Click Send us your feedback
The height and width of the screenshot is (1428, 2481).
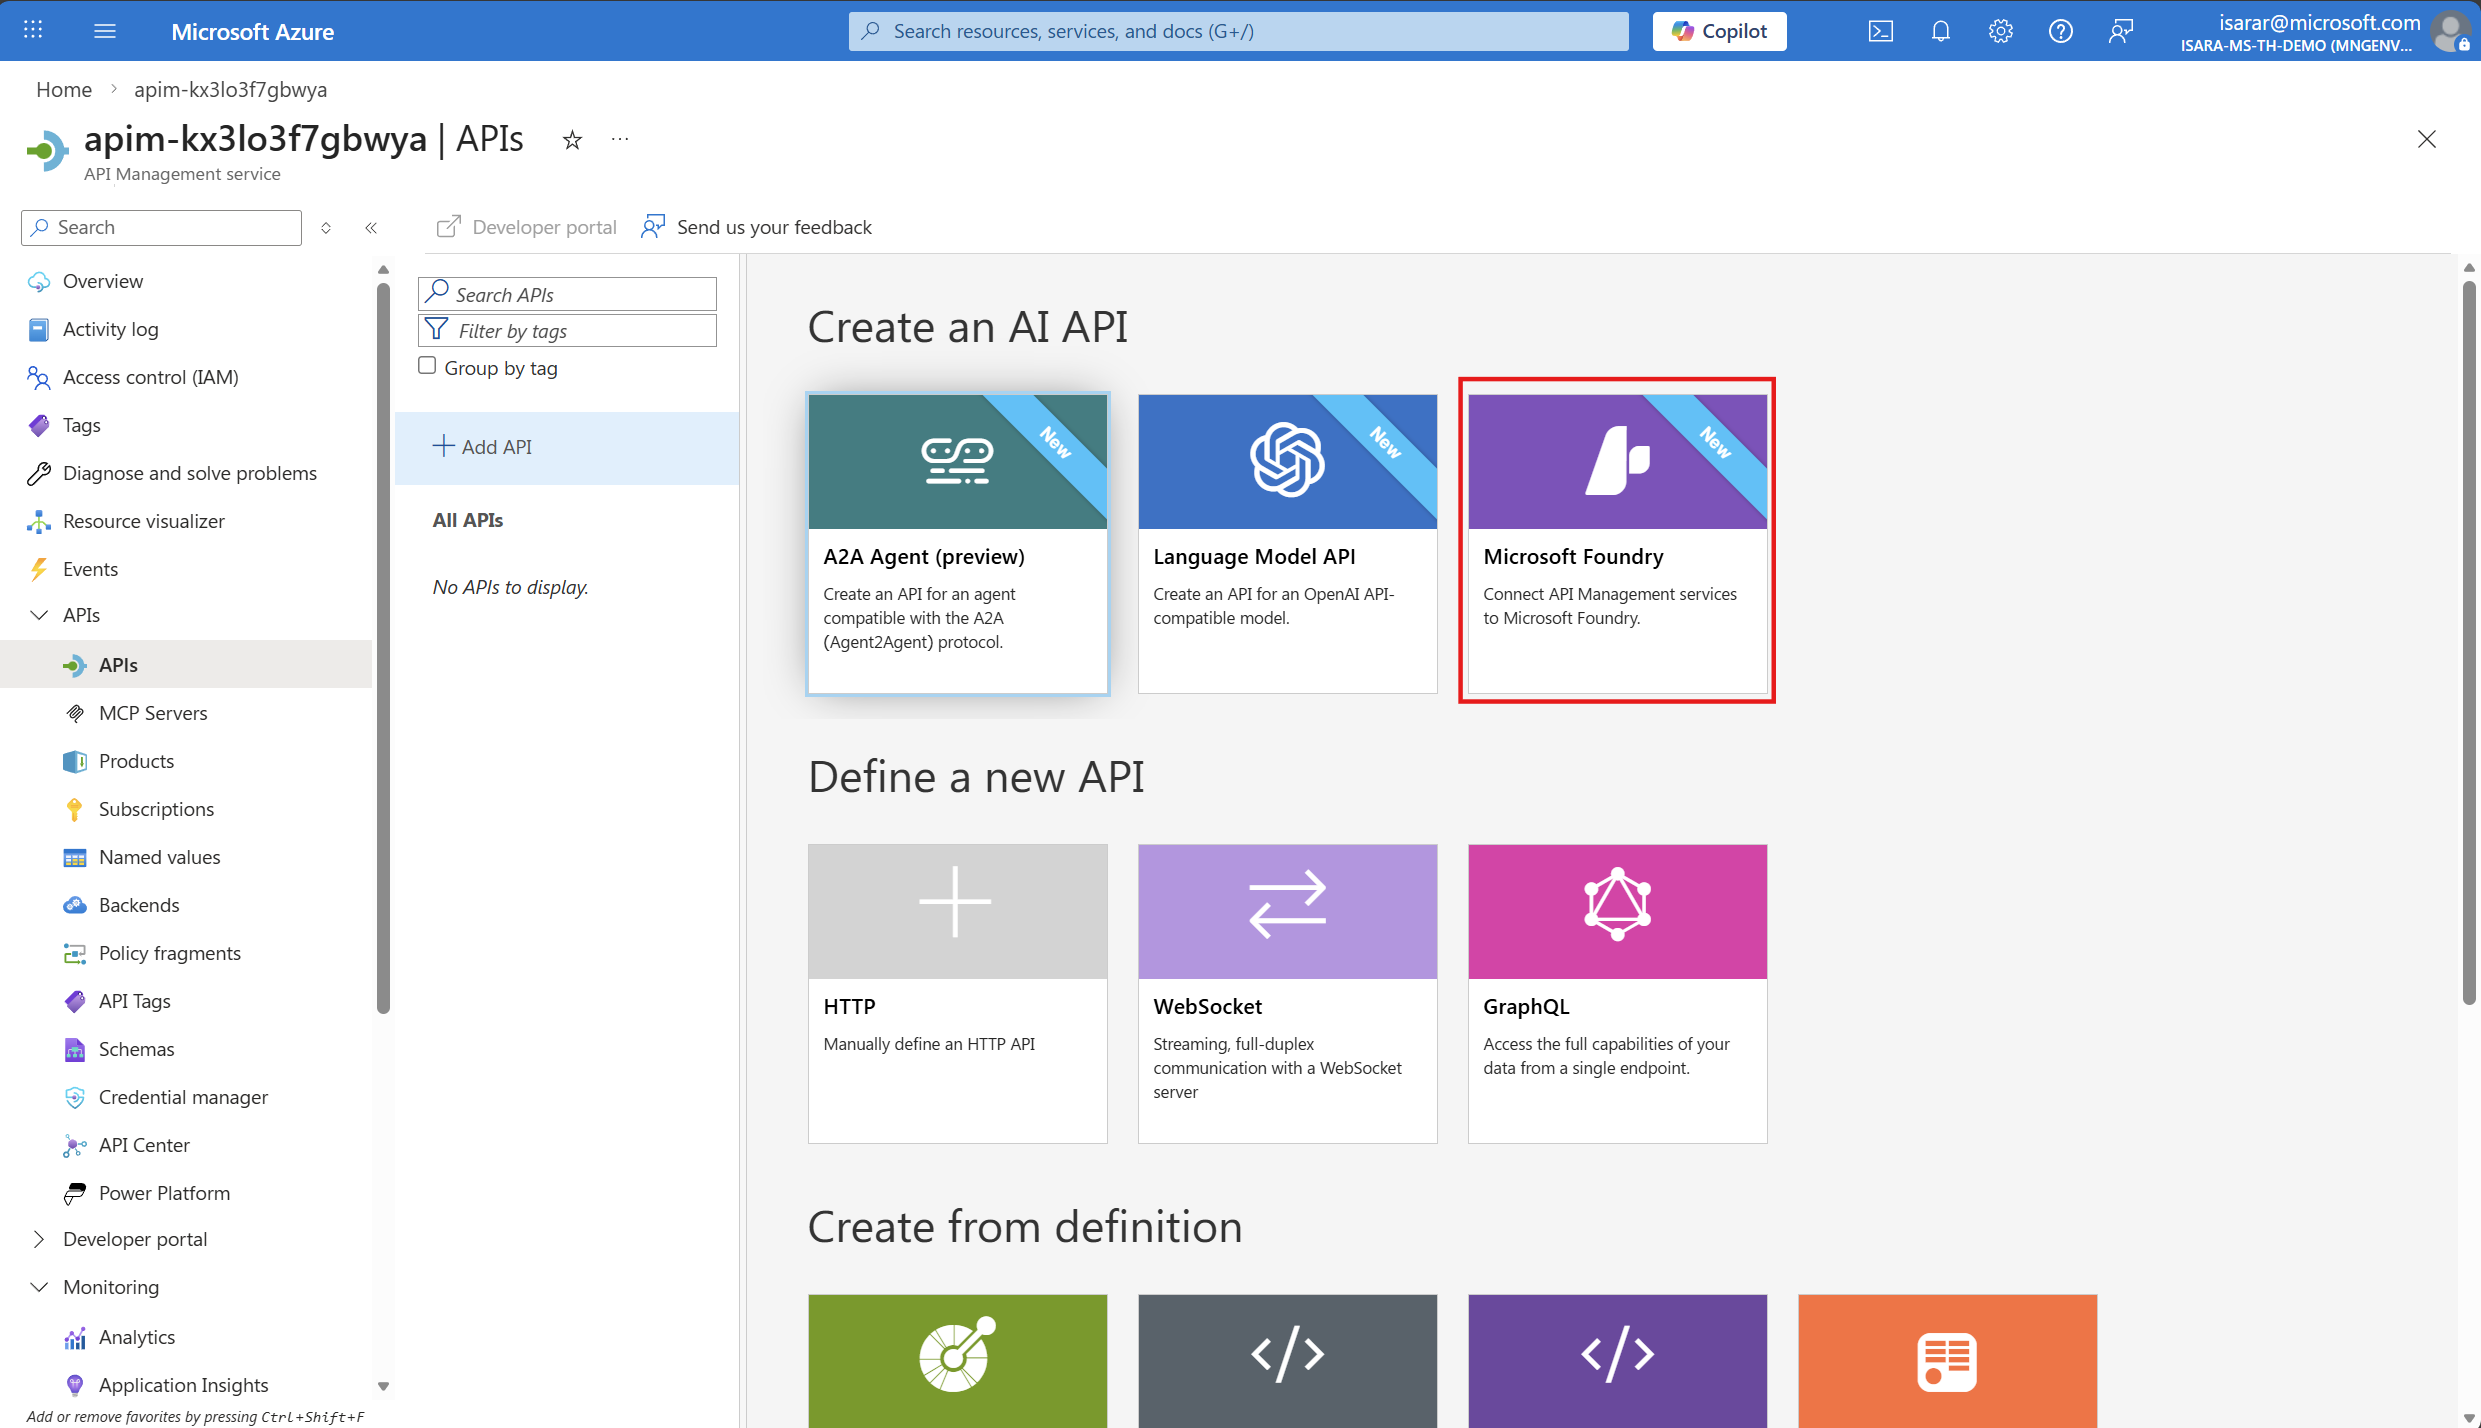[757, 227]
